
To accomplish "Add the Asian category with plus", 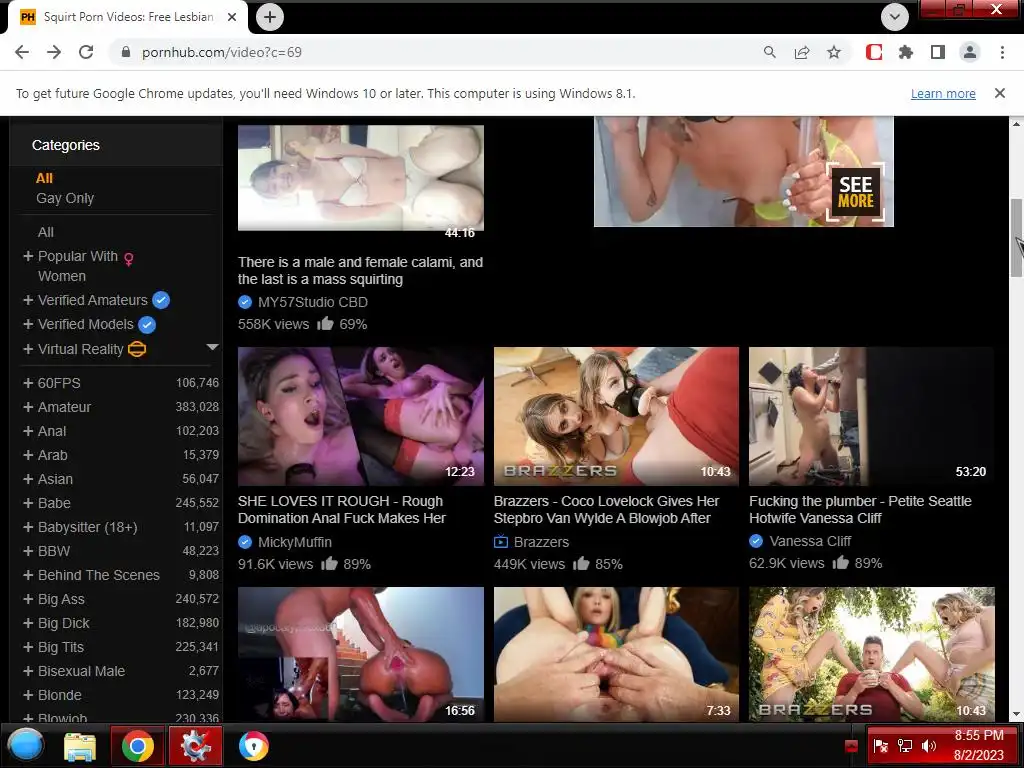I will (28, 479).
